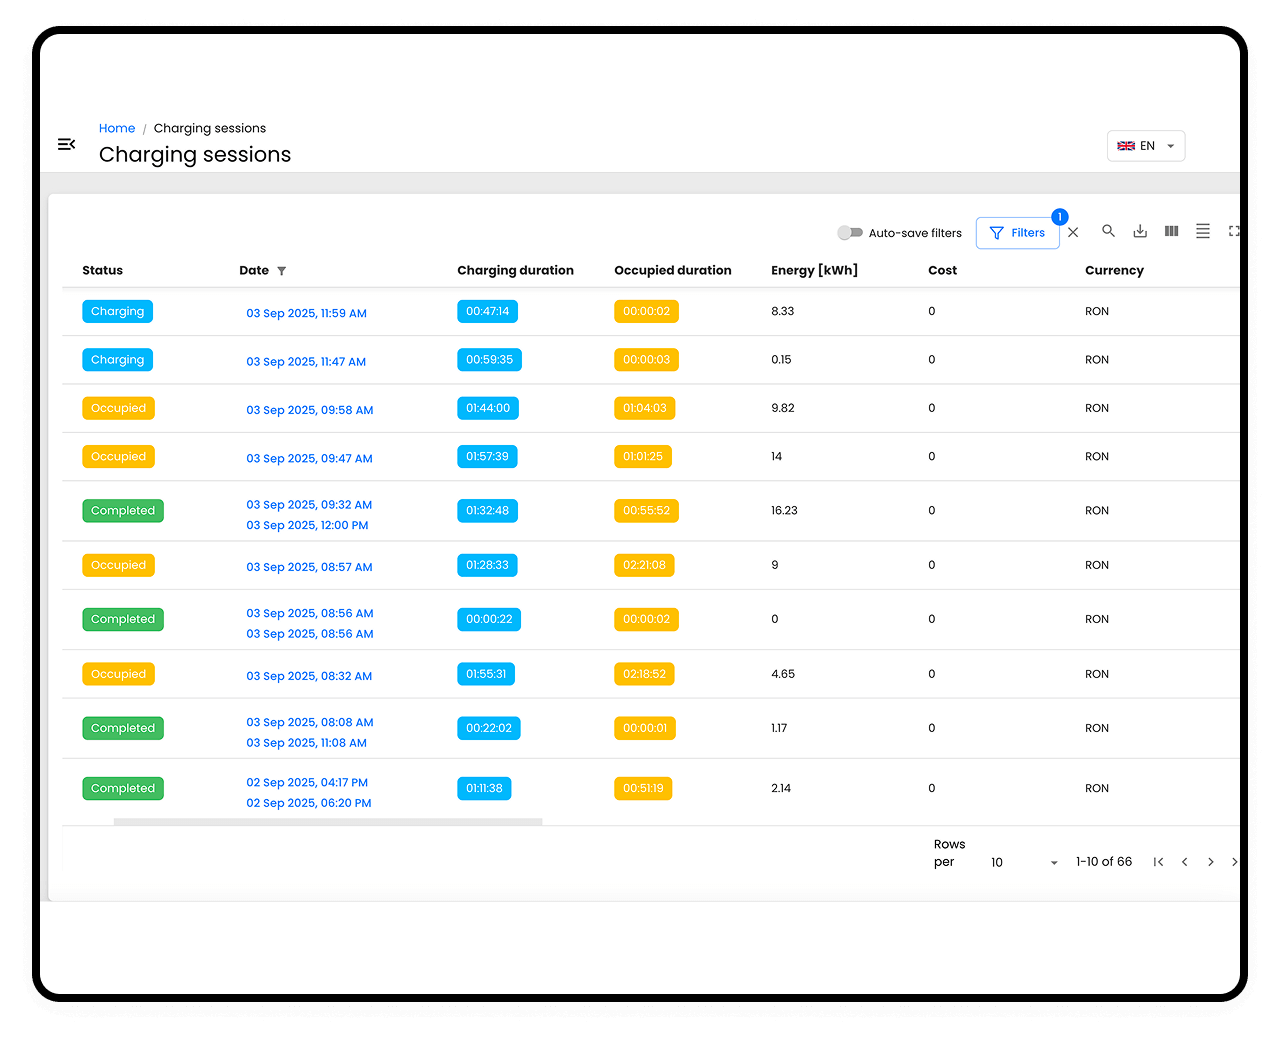The image size is (1280, 1040).
Task: Sort by Energy [kWh] column header
Action: (x=814, y=270)
